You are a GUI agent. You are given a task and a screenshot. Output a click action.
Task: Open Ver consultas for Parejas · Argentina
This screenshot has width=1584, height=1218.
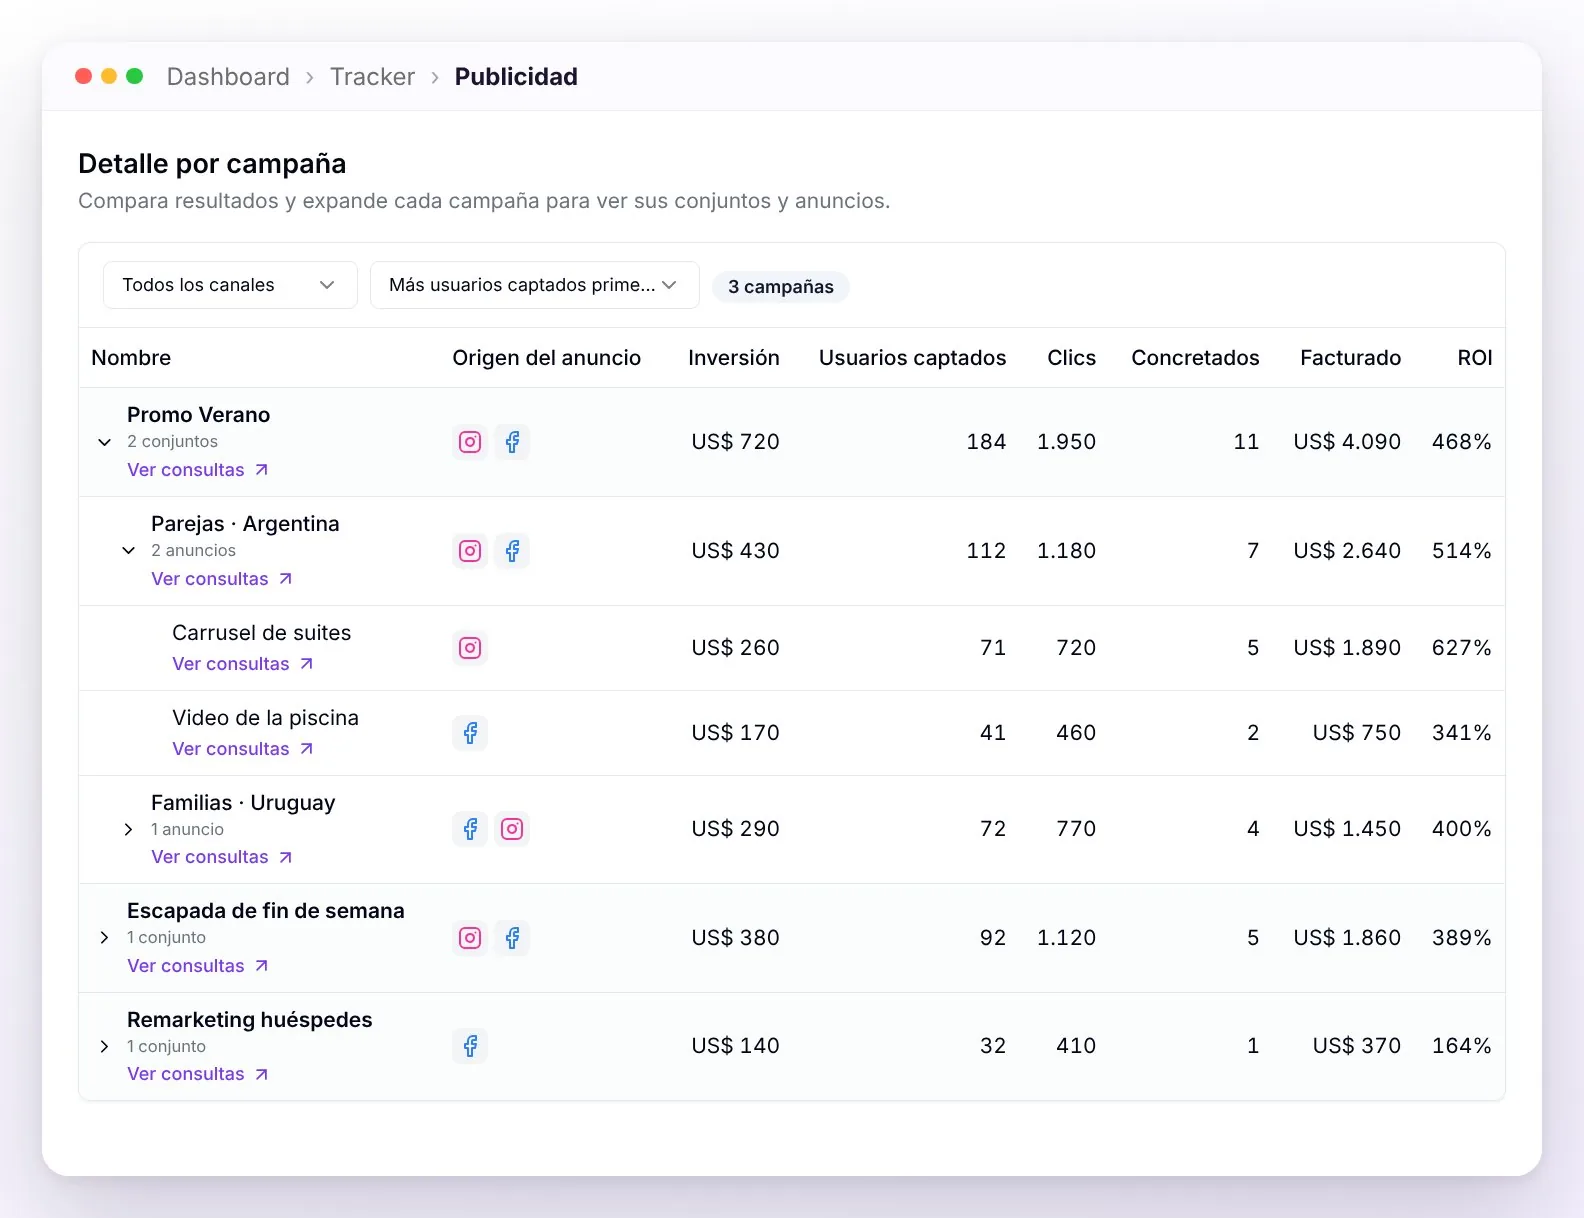[x=222, y=579]
